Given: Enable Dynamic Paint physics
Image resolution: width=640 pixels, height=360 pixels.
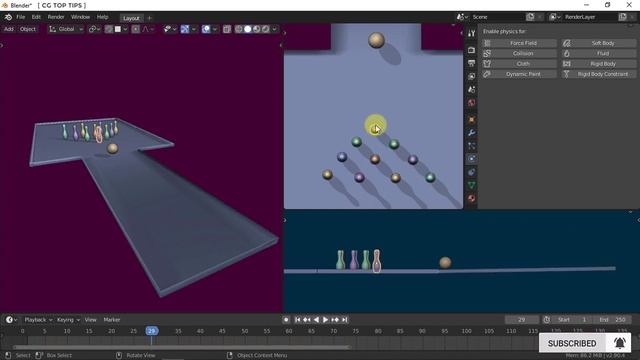Looking at the screenshot, I should point(519,74).
